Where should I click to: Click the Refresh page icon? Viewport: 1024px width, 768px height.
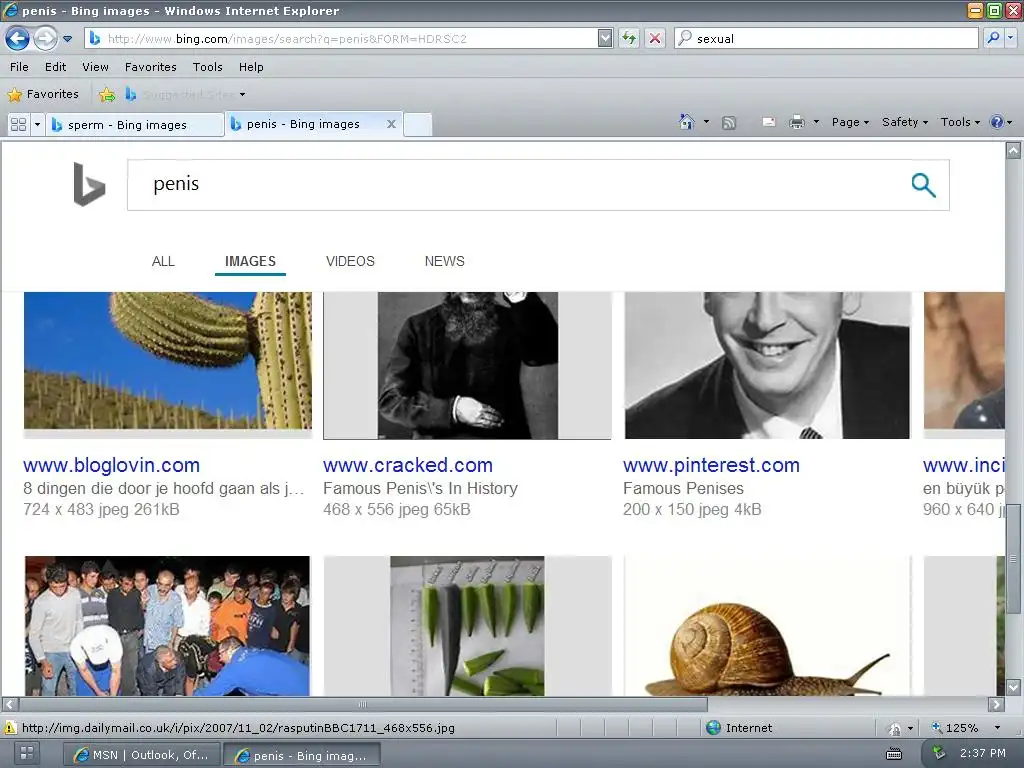pos(629,39)
